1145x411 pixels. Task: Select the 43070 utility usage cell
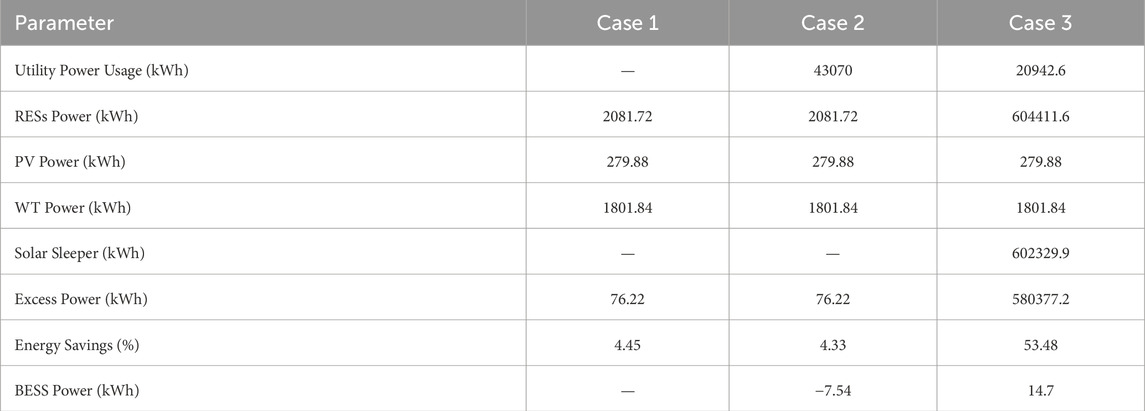(832, 71)
